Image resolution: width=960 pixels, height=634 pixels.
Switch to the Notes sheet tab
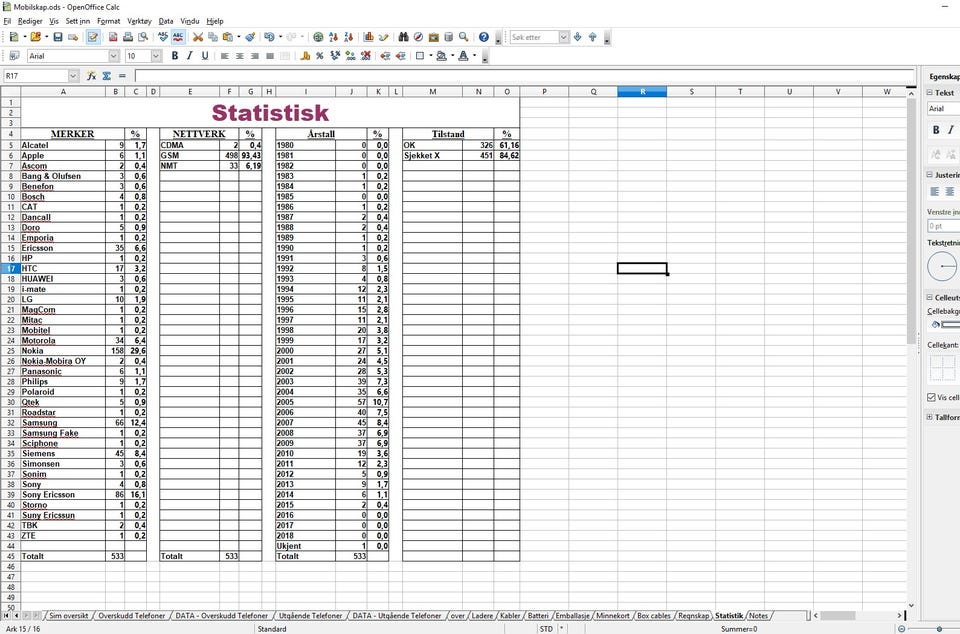click(x=758, y=616)
